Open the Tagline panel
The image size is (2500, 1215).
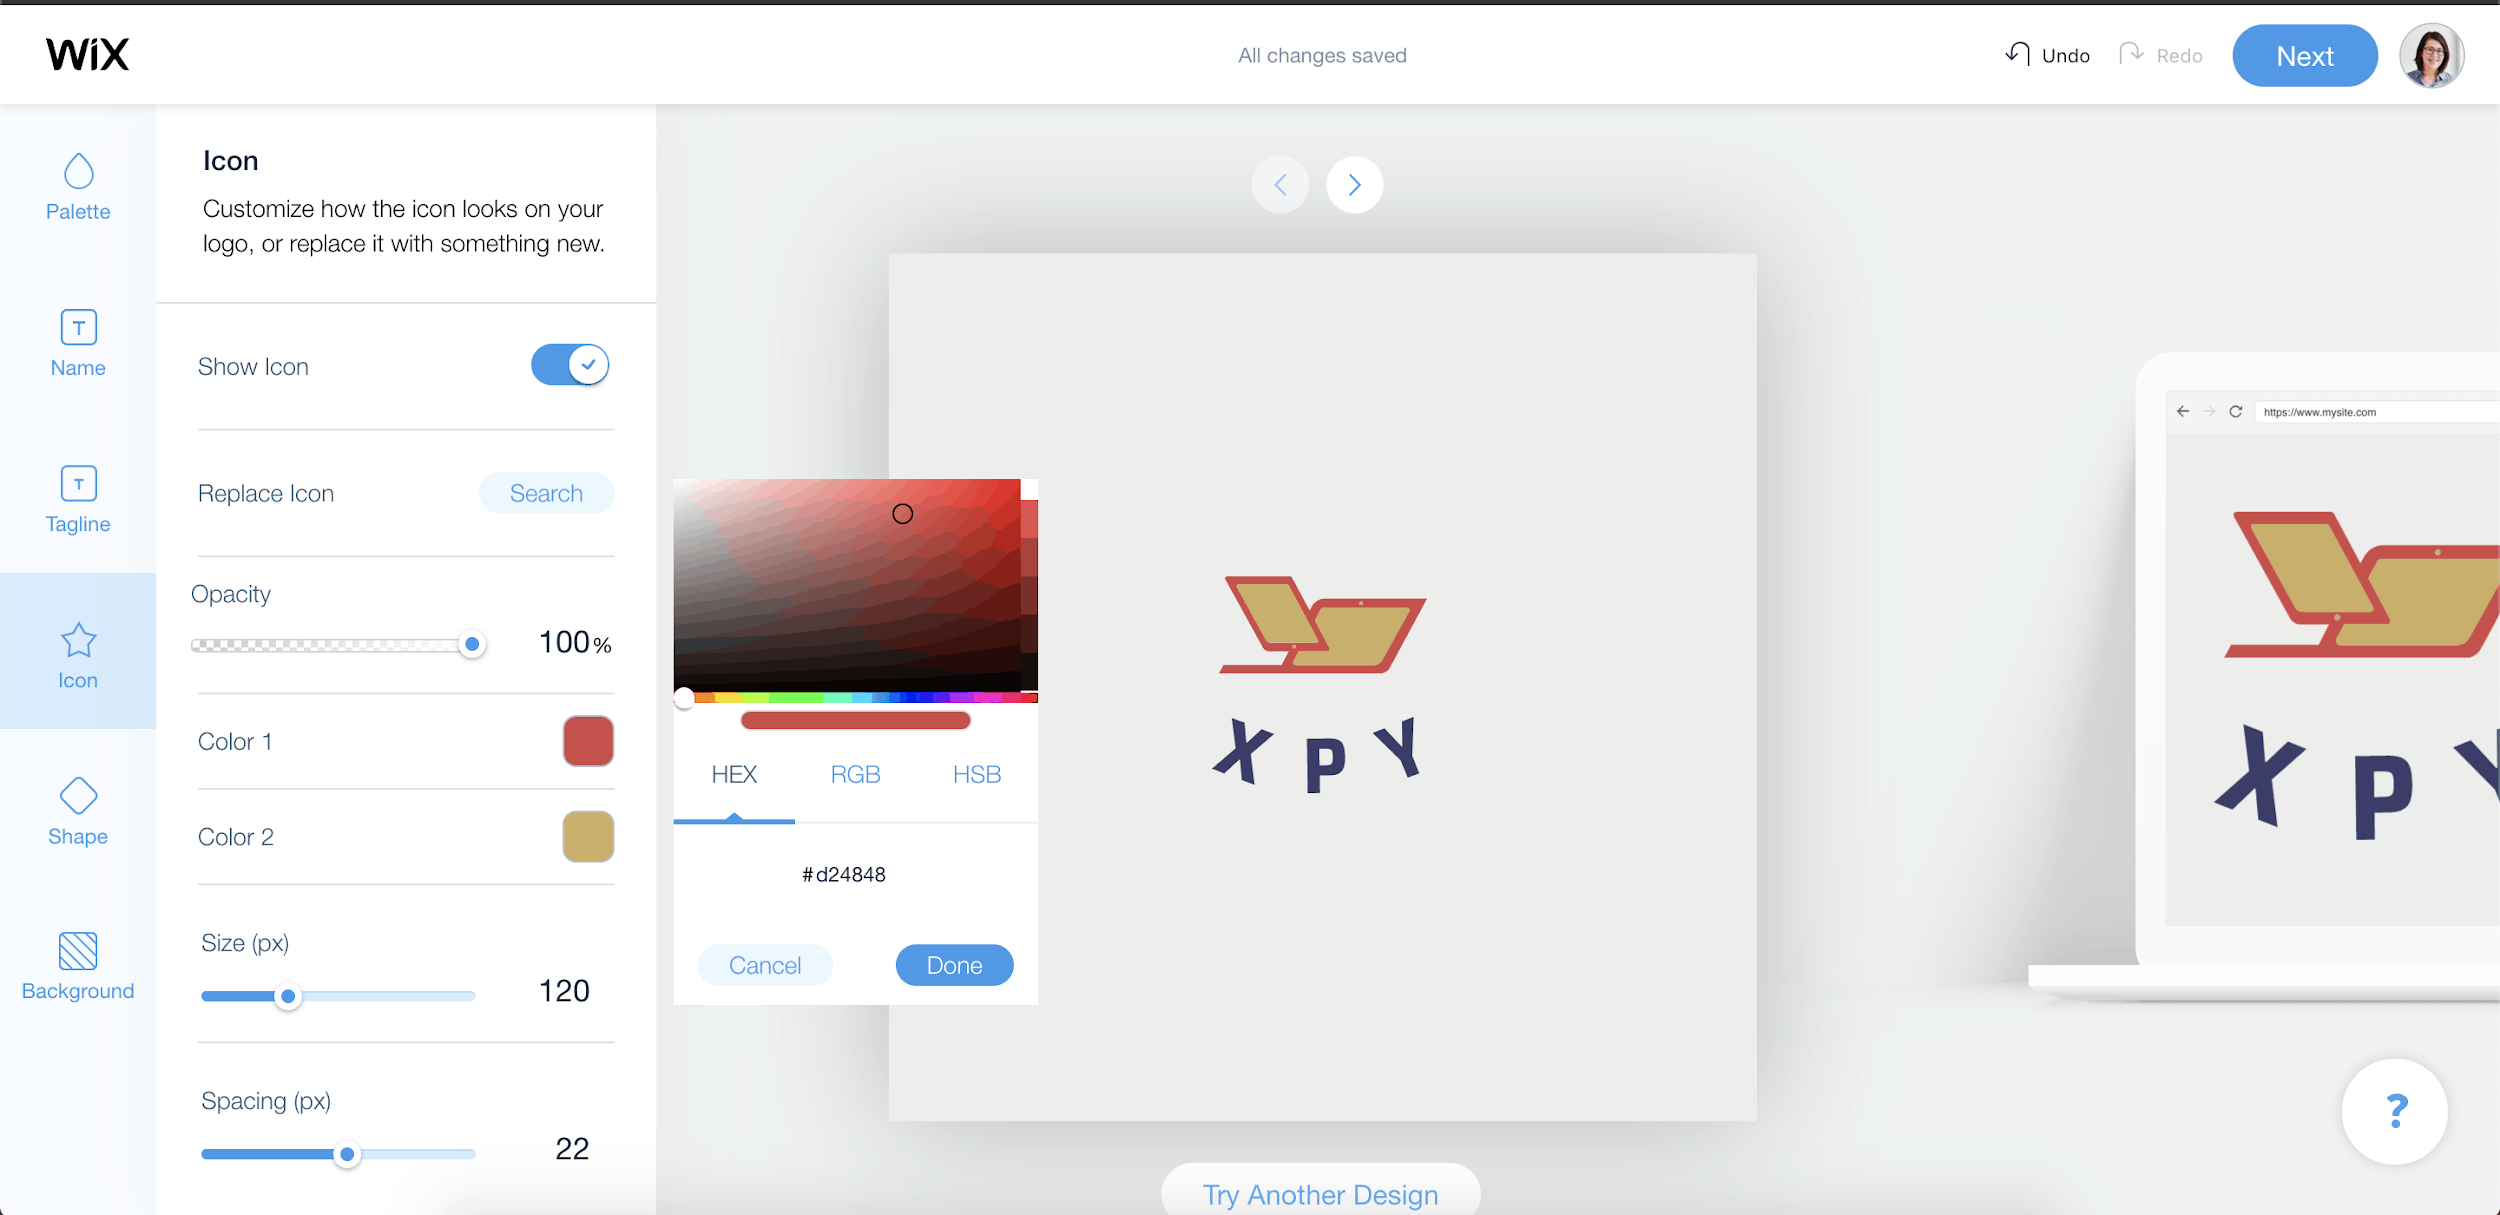coord(77,497)
